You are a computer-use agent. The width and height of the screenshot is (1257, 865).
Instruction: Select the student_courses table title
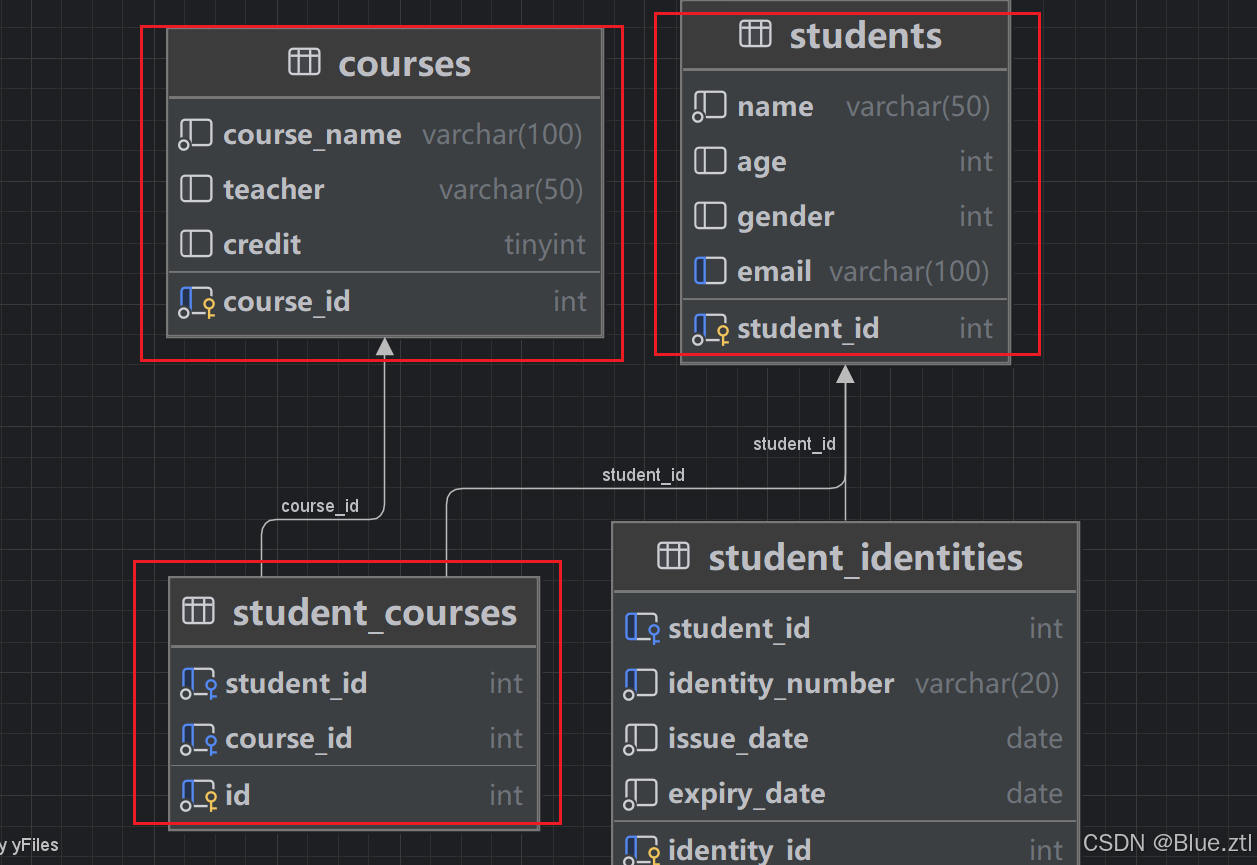tap(375, 612)
